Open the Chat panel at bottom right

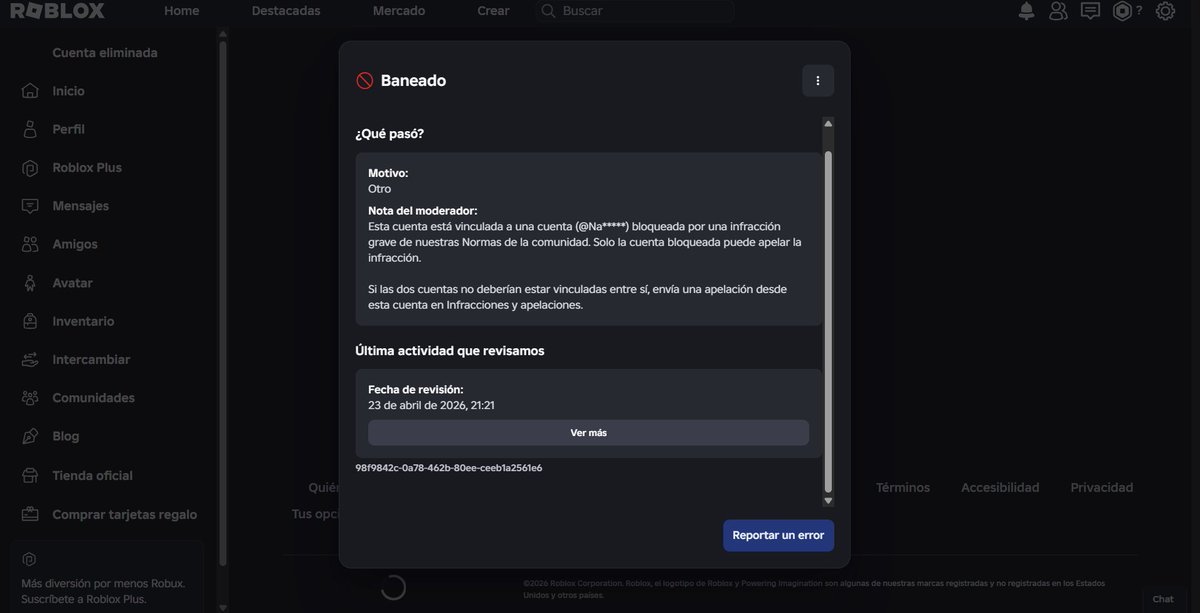tap(1163, 599)
